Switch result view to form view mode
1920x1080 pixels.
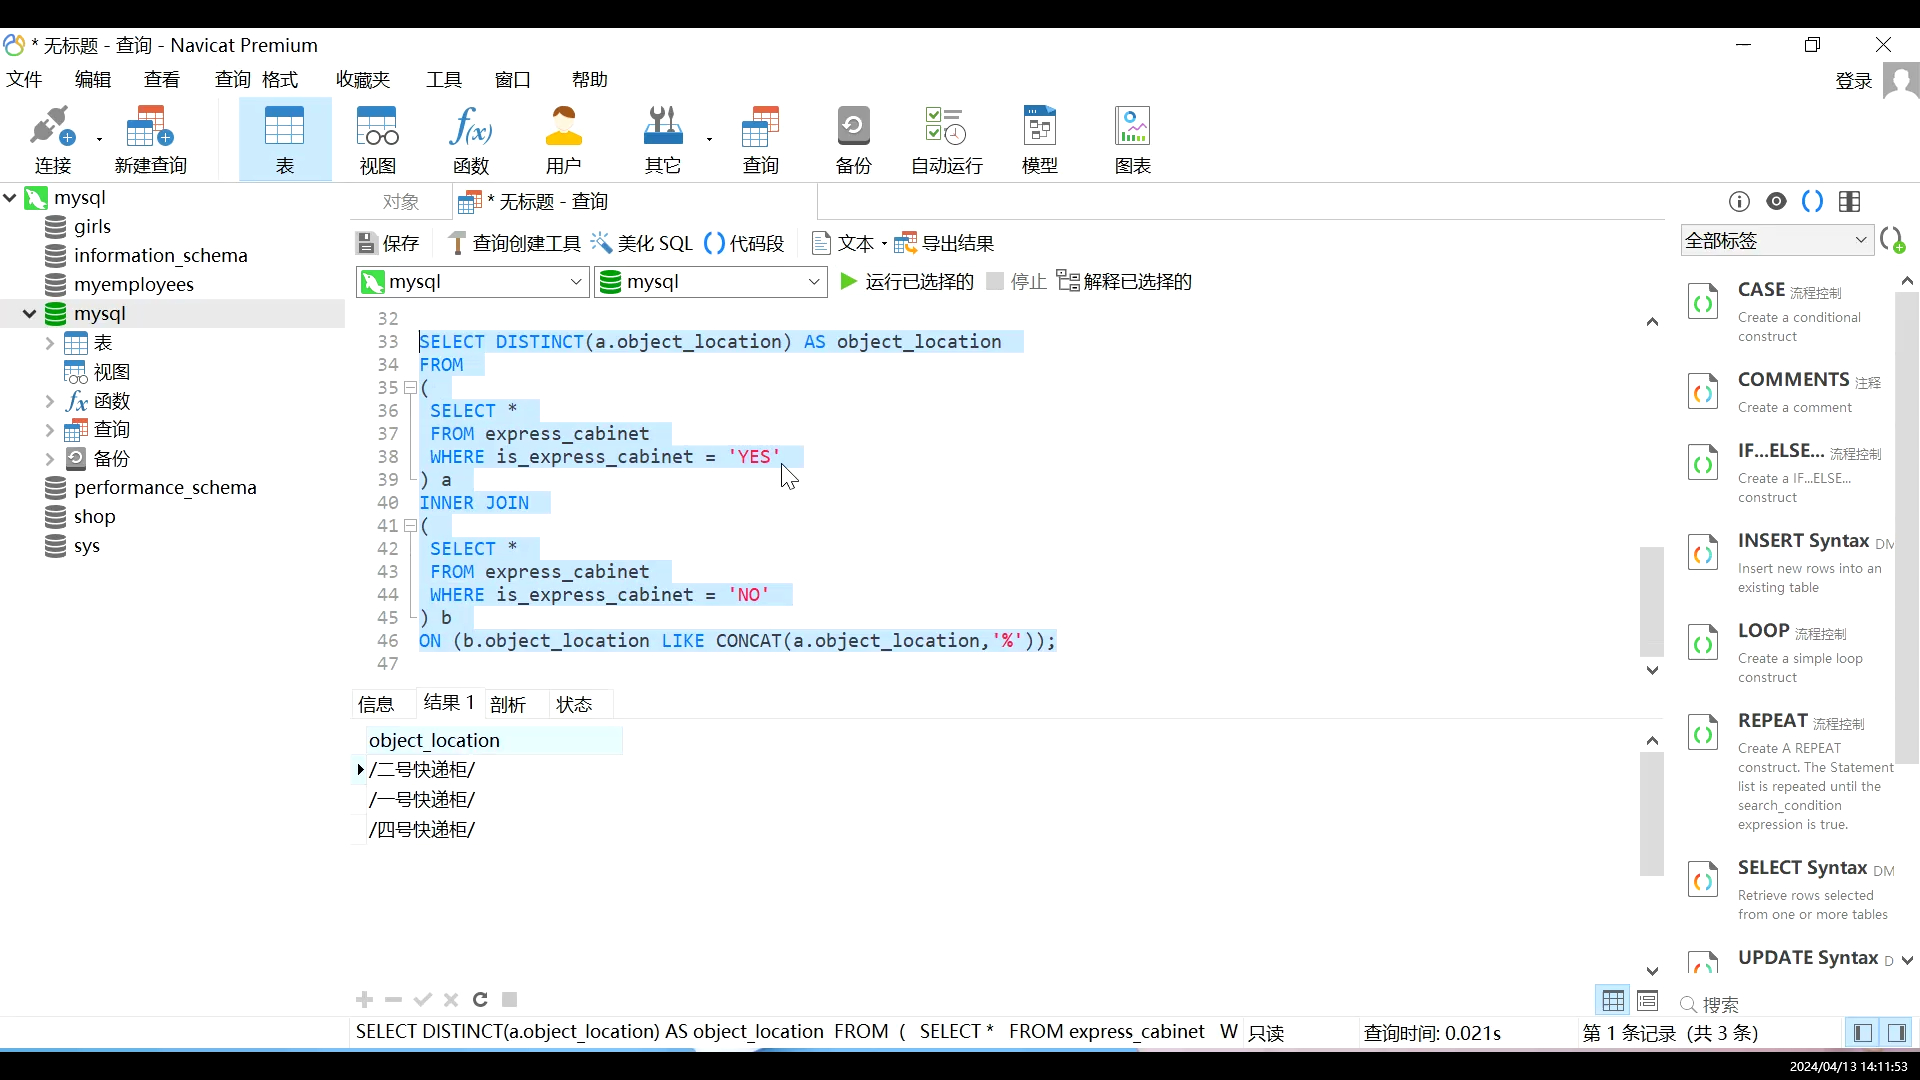(1648, 1001)
